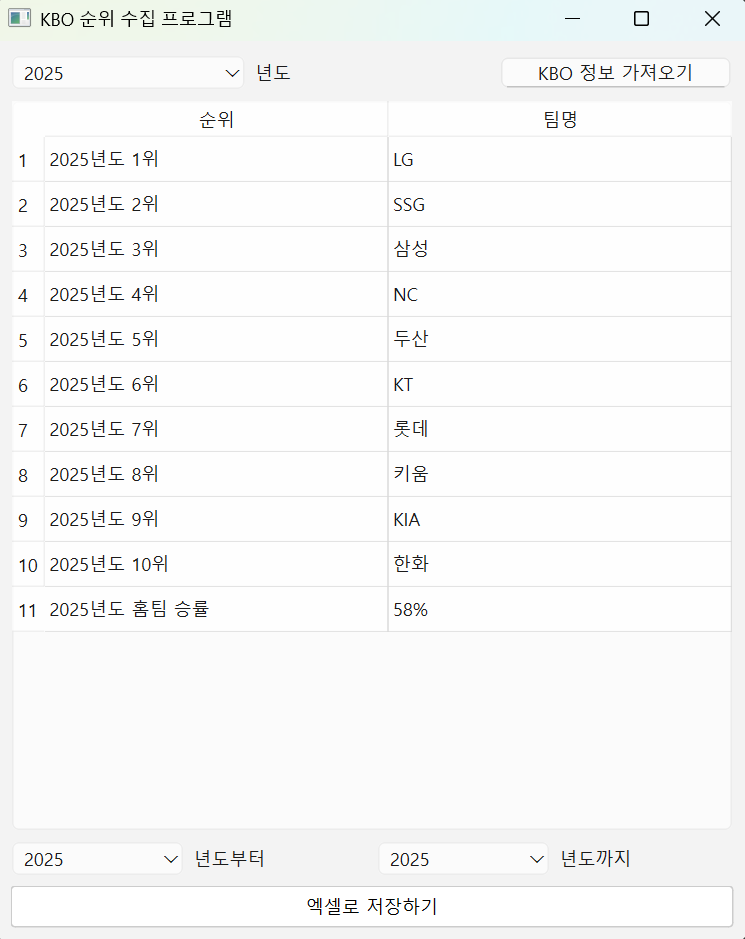Click the app icon in title bar
Viewport: 745px width, 939px height.
[19, 19]
